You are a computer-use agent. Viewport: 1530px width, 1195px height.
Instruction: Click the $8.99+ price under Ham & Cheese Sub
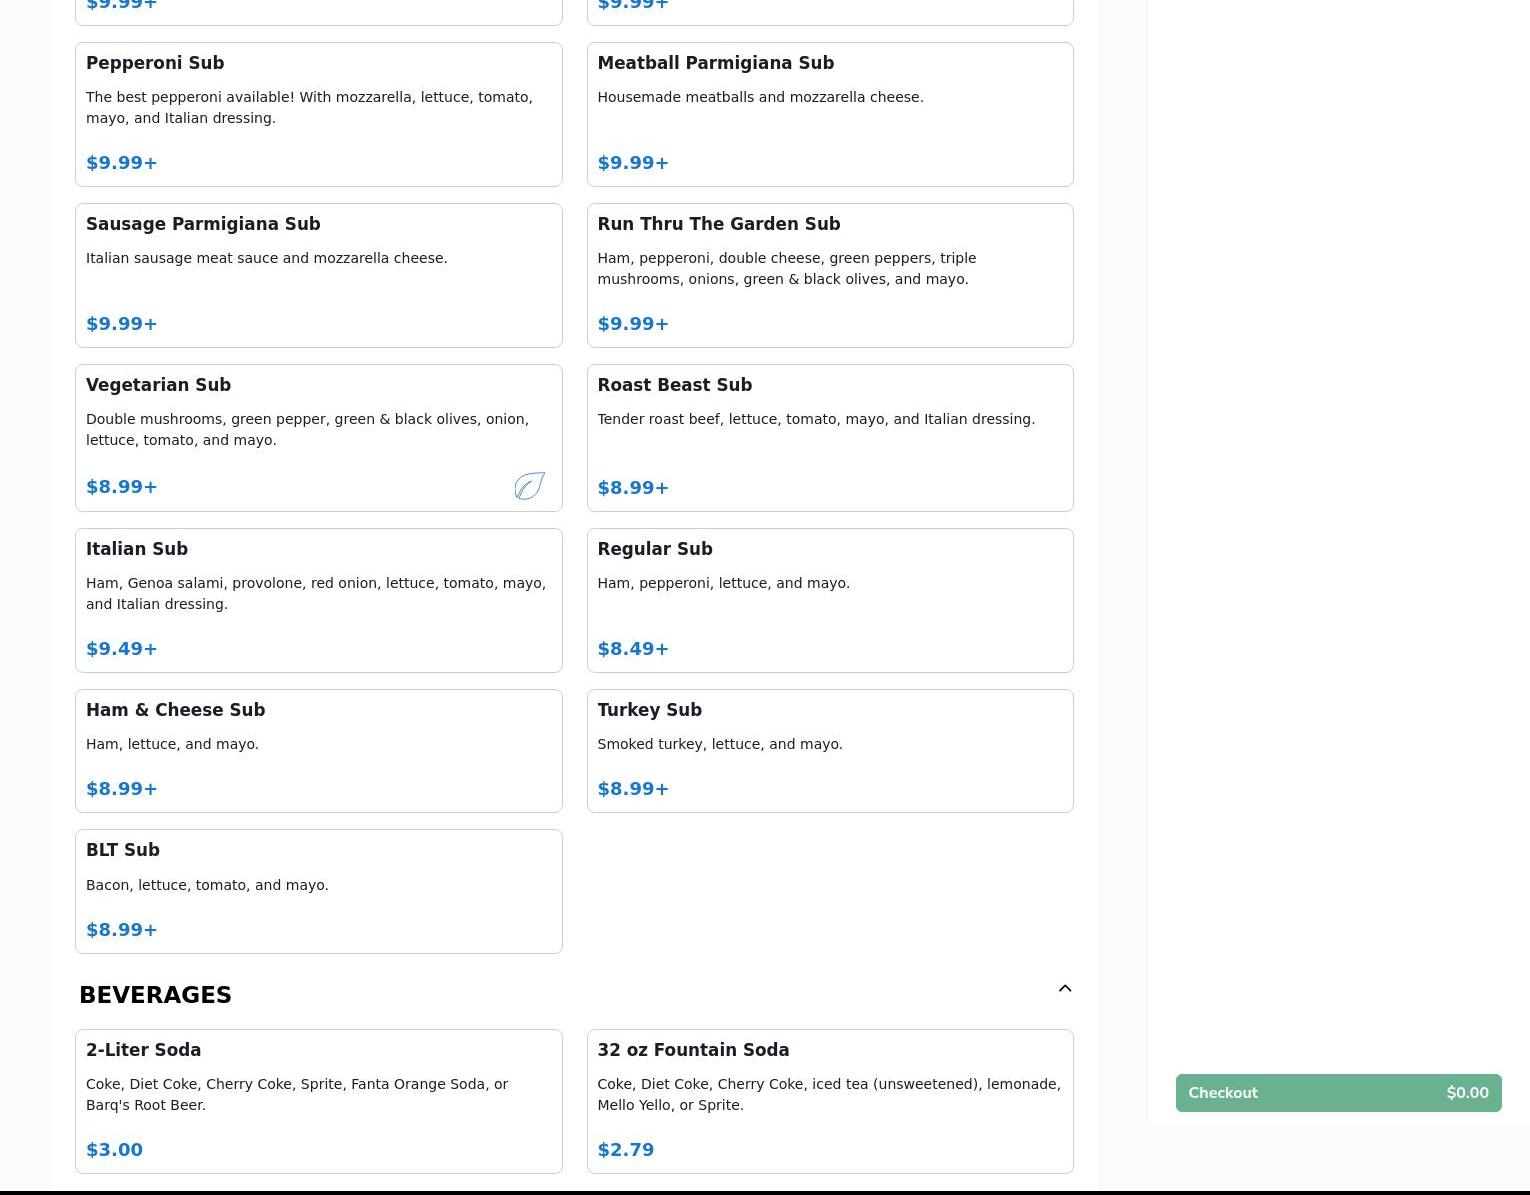click(122, 789)
